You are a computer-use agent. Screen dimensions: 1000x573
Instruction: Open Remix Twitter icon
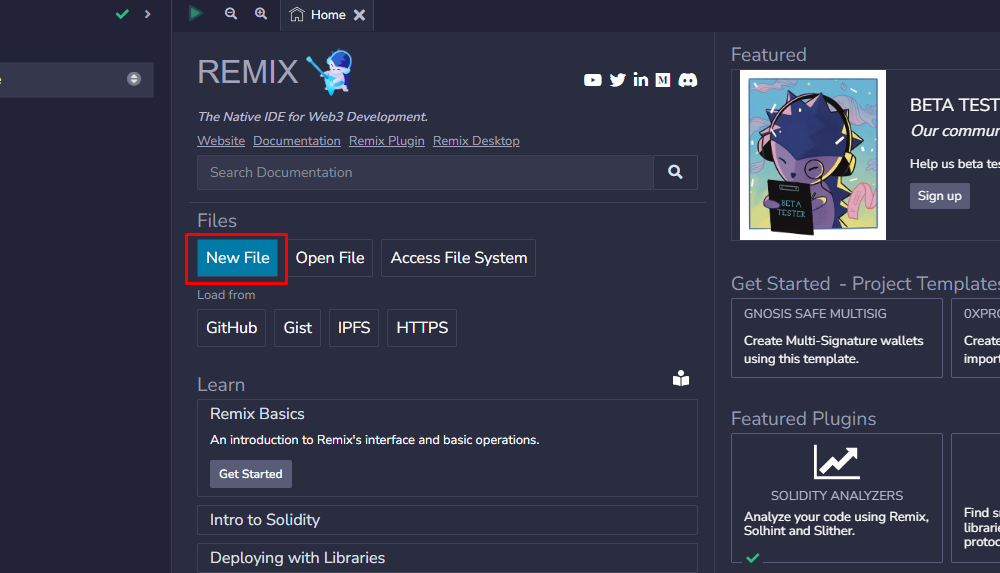click(x=617, y=80)
